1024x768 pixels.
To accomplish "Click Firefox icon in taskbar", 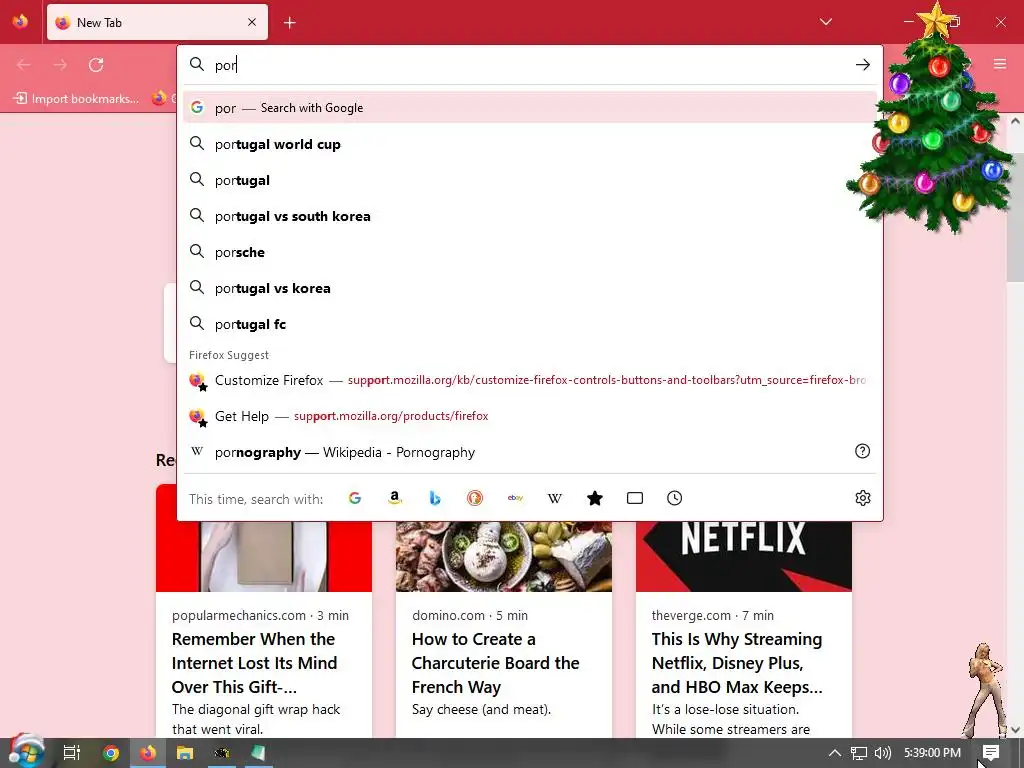I will tap(148, 753).
